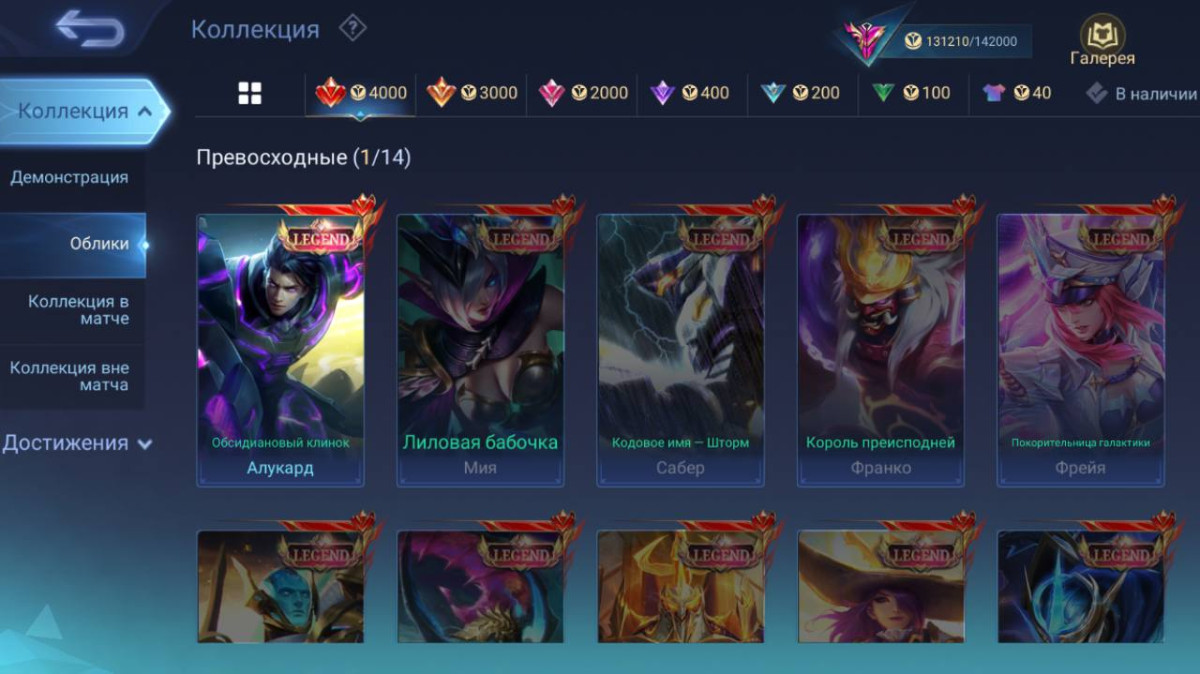Filter by orange 3000-point tier
The image size is (1200, 674).
coord(472,94)
